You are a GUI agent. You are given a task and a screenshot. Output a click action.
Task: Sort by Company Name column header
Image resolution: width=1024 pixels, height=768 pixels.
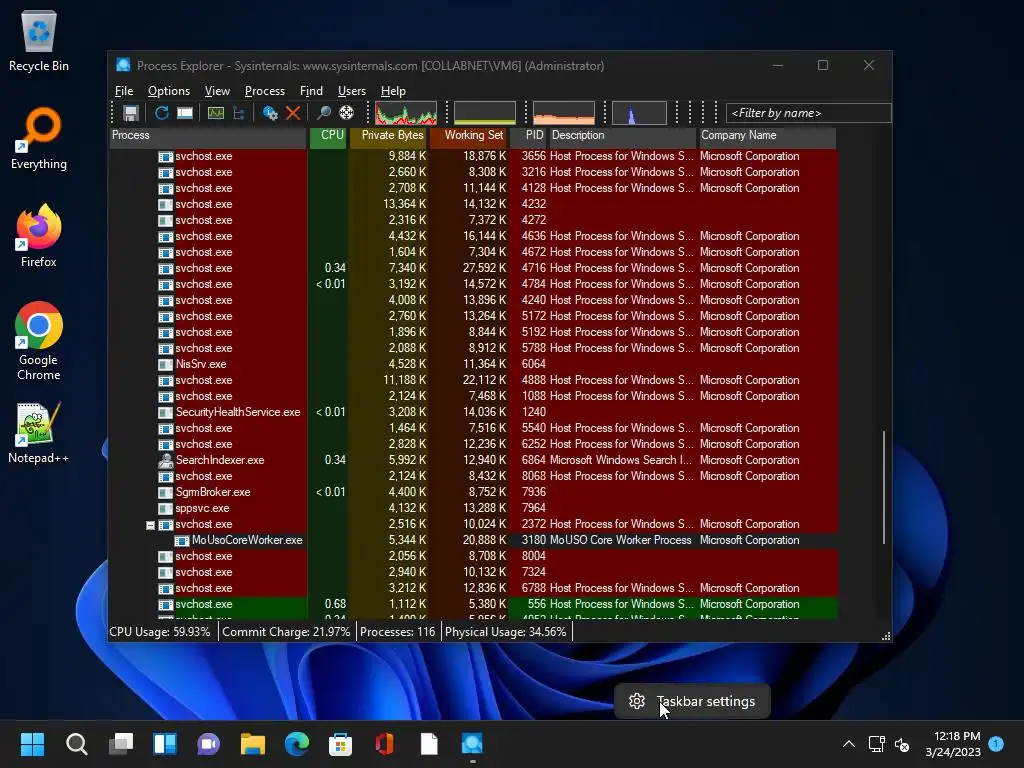tap(767, 135)
